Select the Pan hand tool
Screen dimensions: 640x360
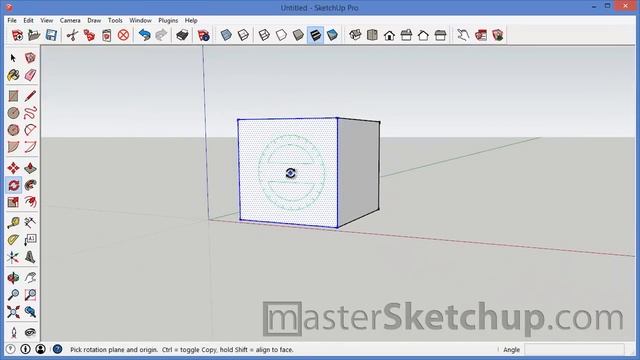[x=30, y=278]
